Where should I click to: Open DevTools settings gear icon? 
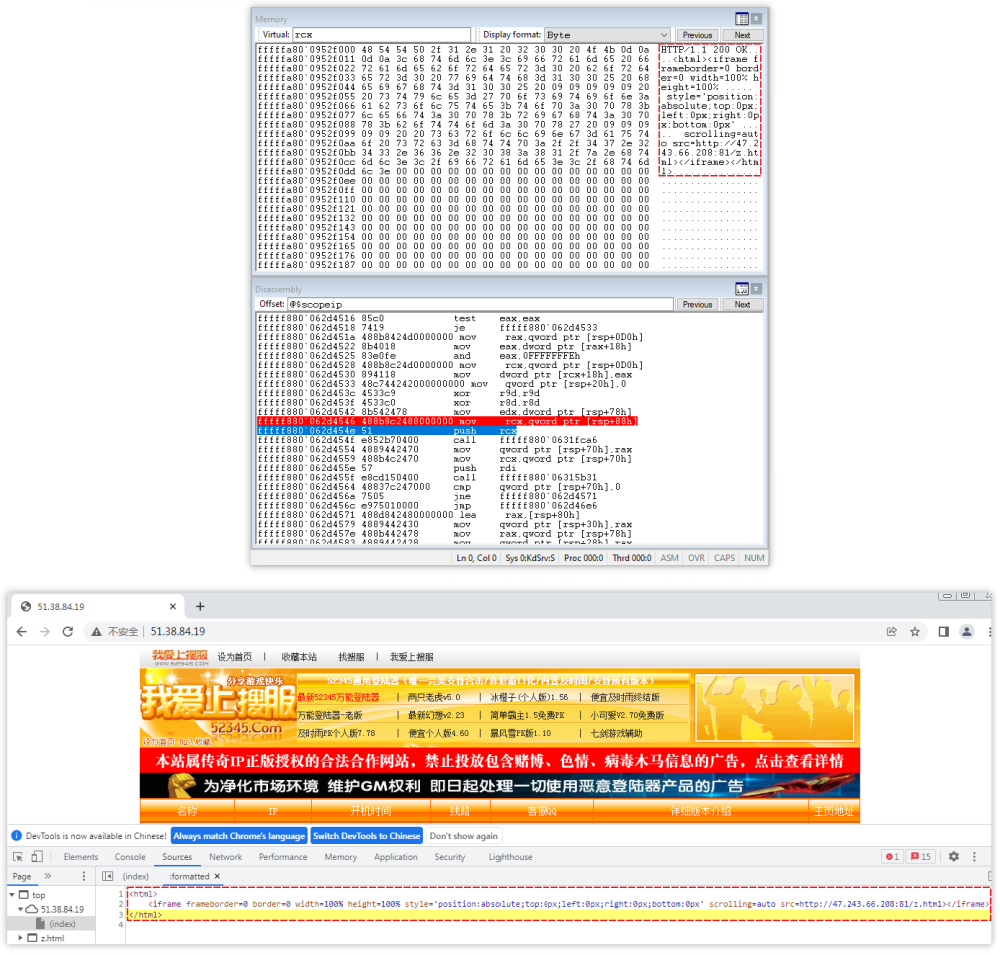[953, 857]
